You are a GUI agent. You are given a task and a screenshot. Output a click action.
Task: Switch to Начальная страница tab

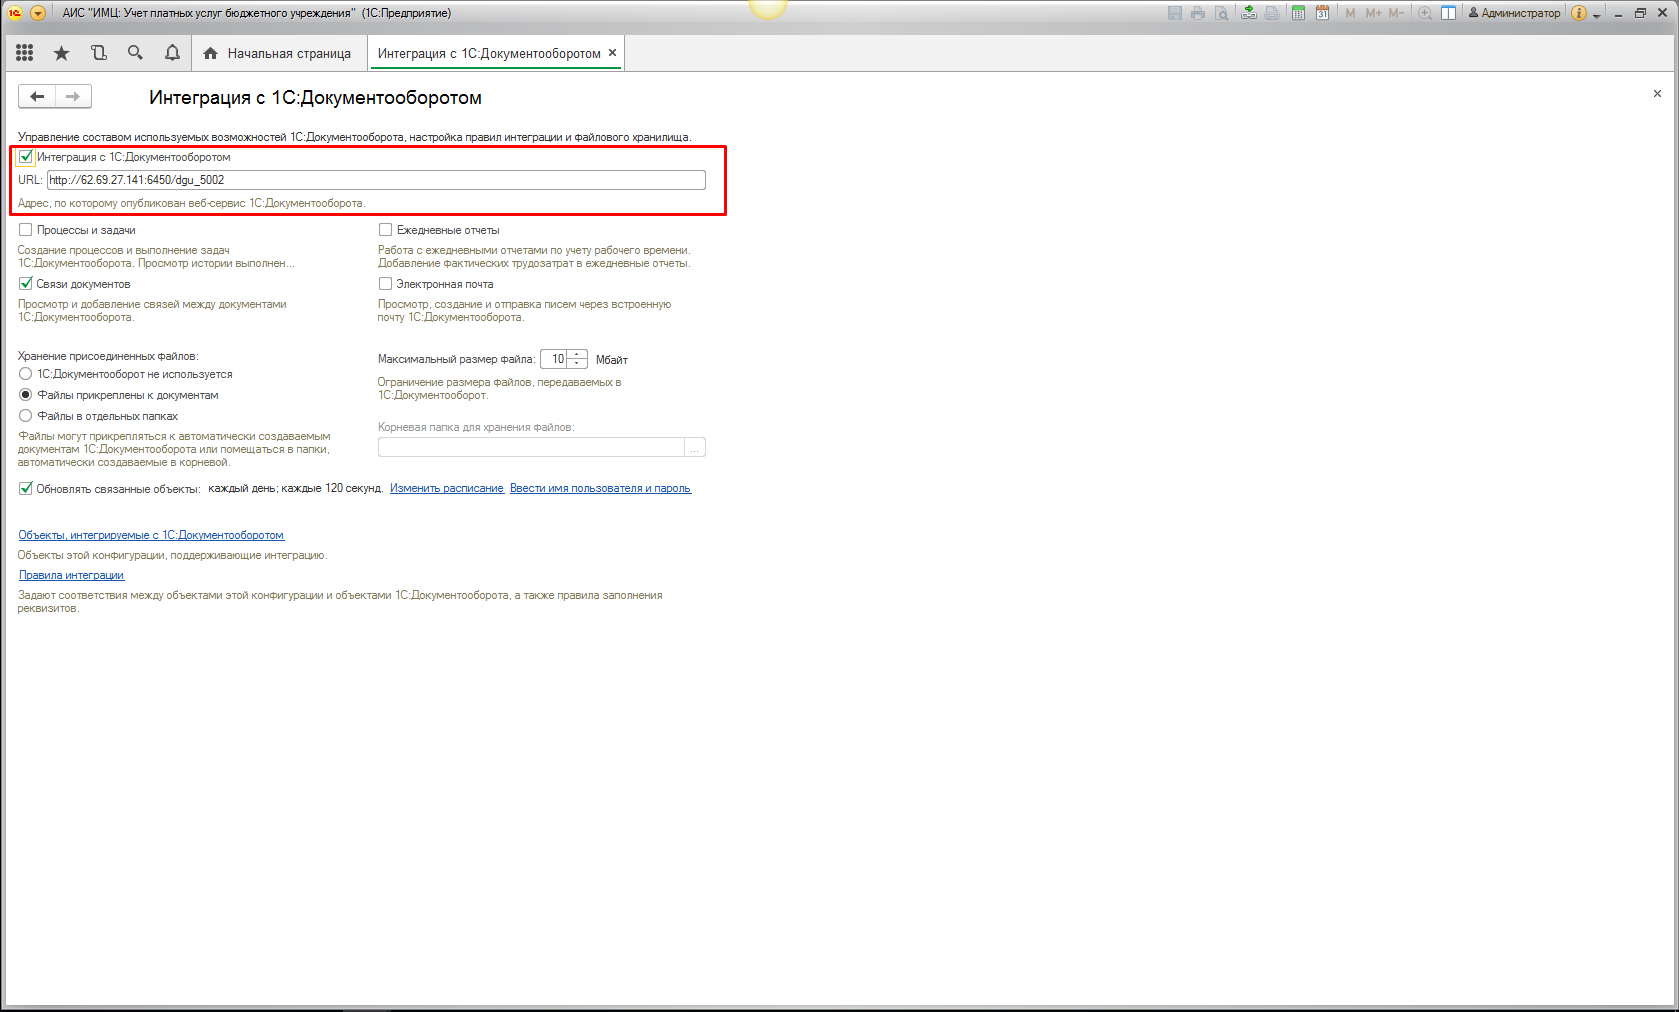pyautogui.click(x=278, y=53)
